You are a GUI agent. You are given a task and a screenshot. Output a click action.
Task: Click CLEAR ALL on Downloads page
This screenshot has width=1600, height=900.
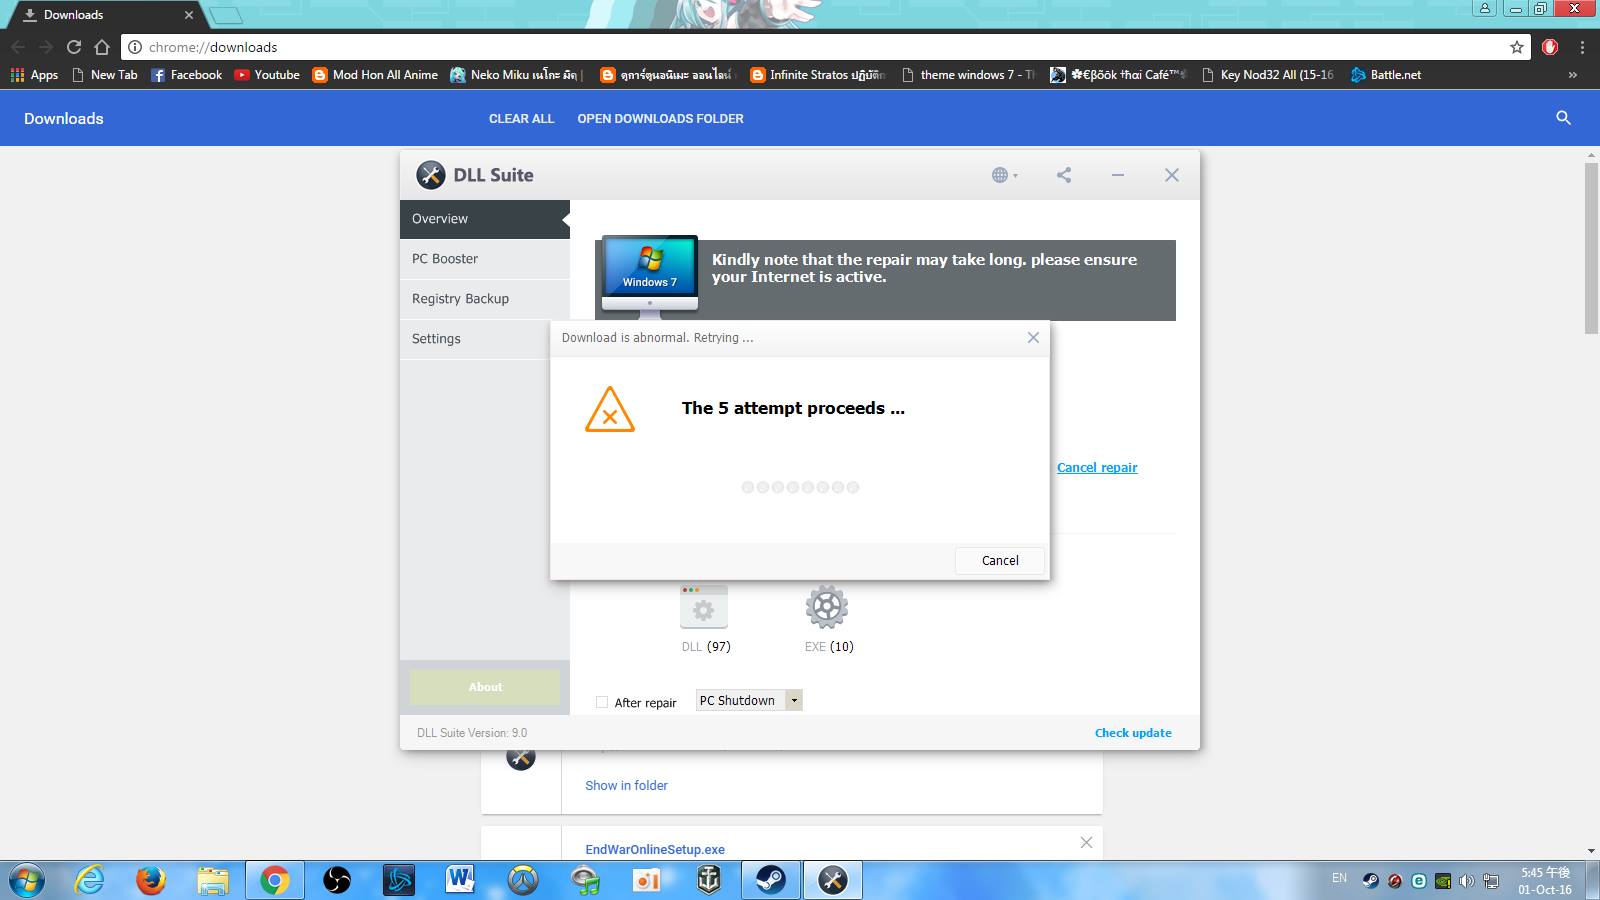[521, 119]
